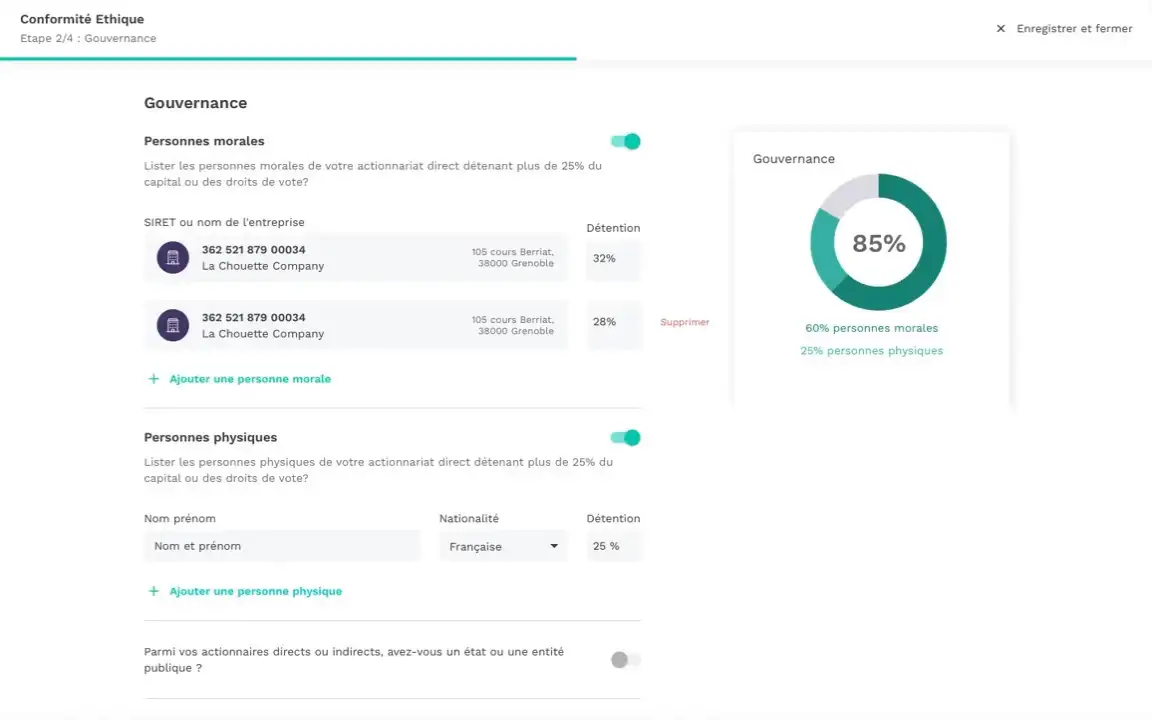This screenshot has width=1152, height=720.
Task: Click the address text in the 32% company row
Action: 513,258
